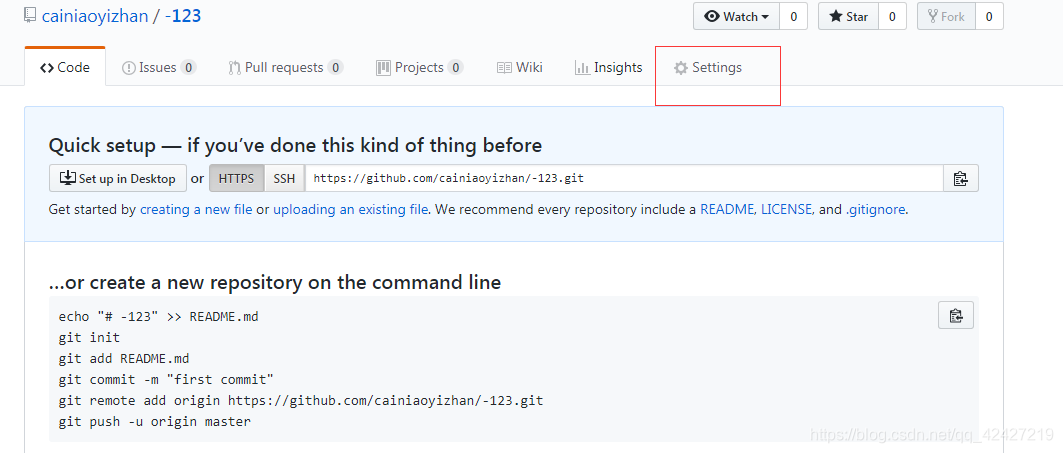Copy the command-line snippet with its clipboard icon
Image resolution: width=1063 pixels, height=453 pixels.
click(x=956, y=315)
